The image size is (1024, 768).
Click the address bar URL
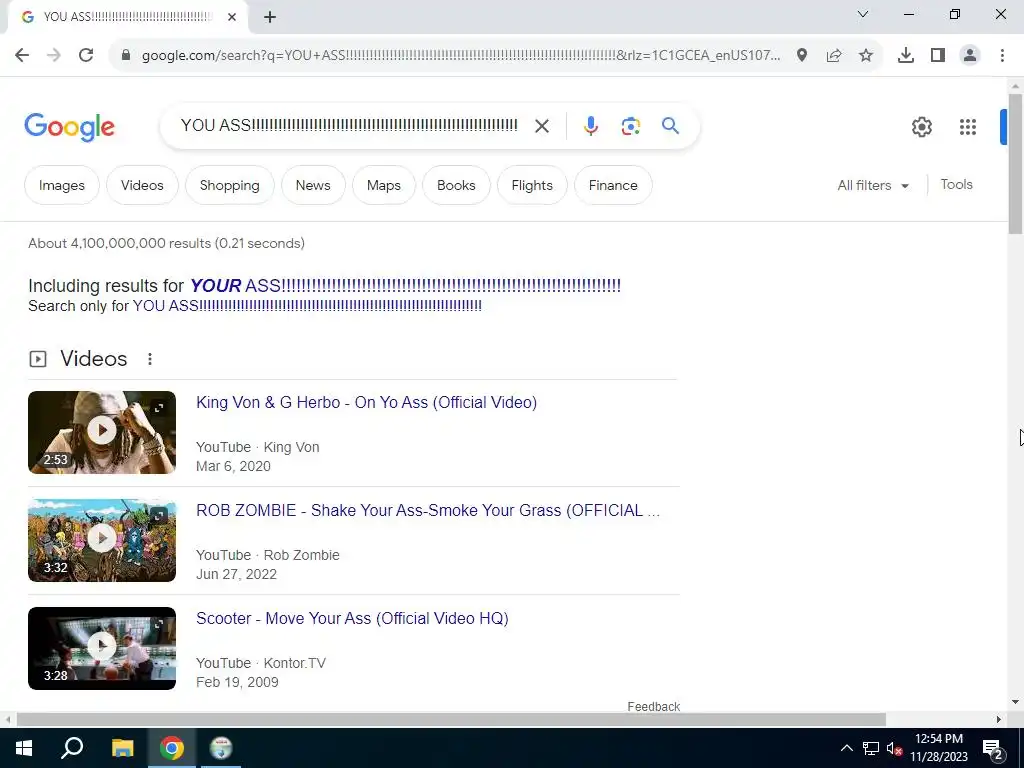click(x=460, y=56)
